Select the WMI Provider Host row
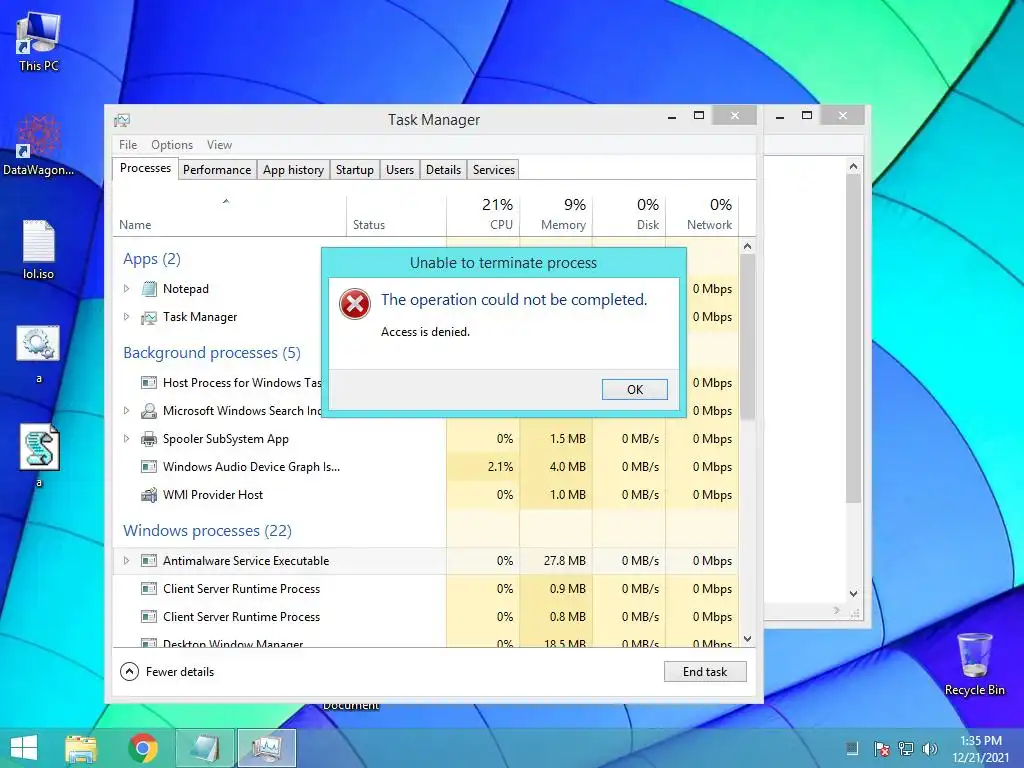 click(426, 495)
